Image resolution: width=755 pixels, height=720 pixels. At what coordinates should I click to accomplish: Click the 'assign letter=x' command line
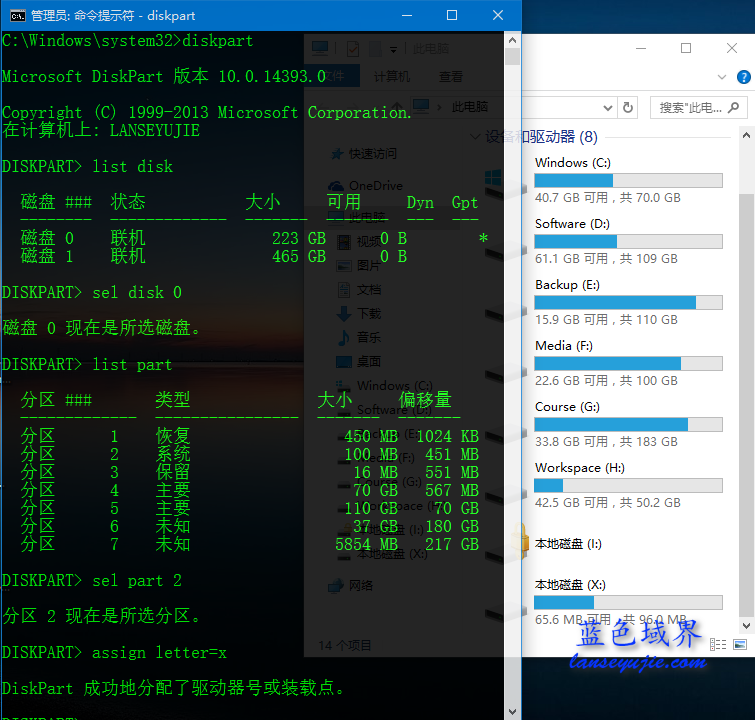[x=114, y=653]
